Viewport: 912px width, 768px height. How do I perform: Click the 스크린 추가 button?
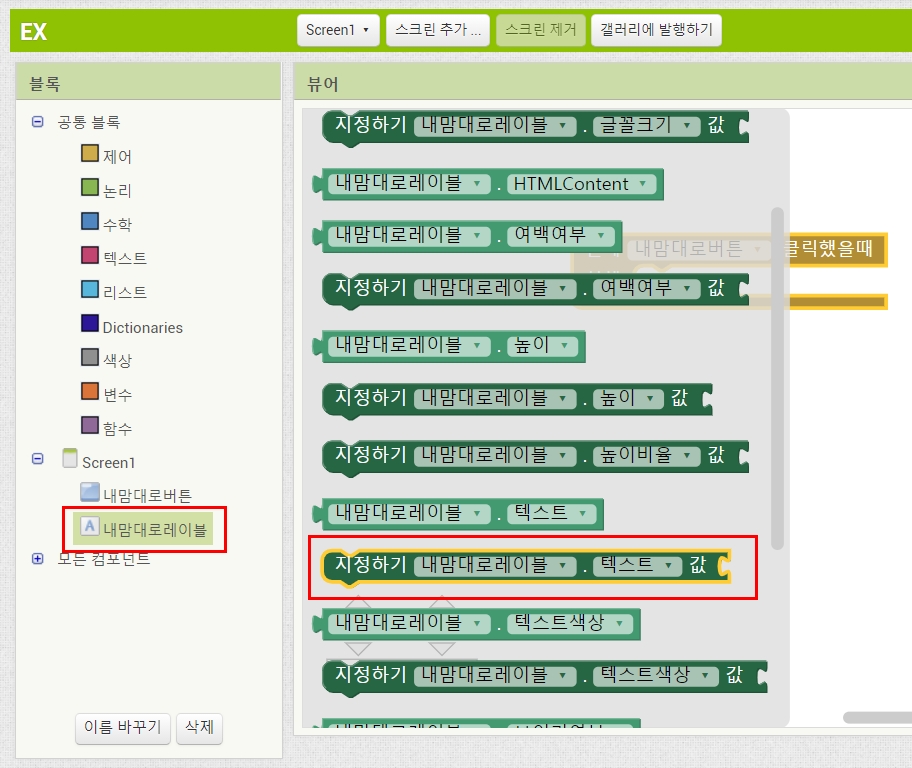438,30
